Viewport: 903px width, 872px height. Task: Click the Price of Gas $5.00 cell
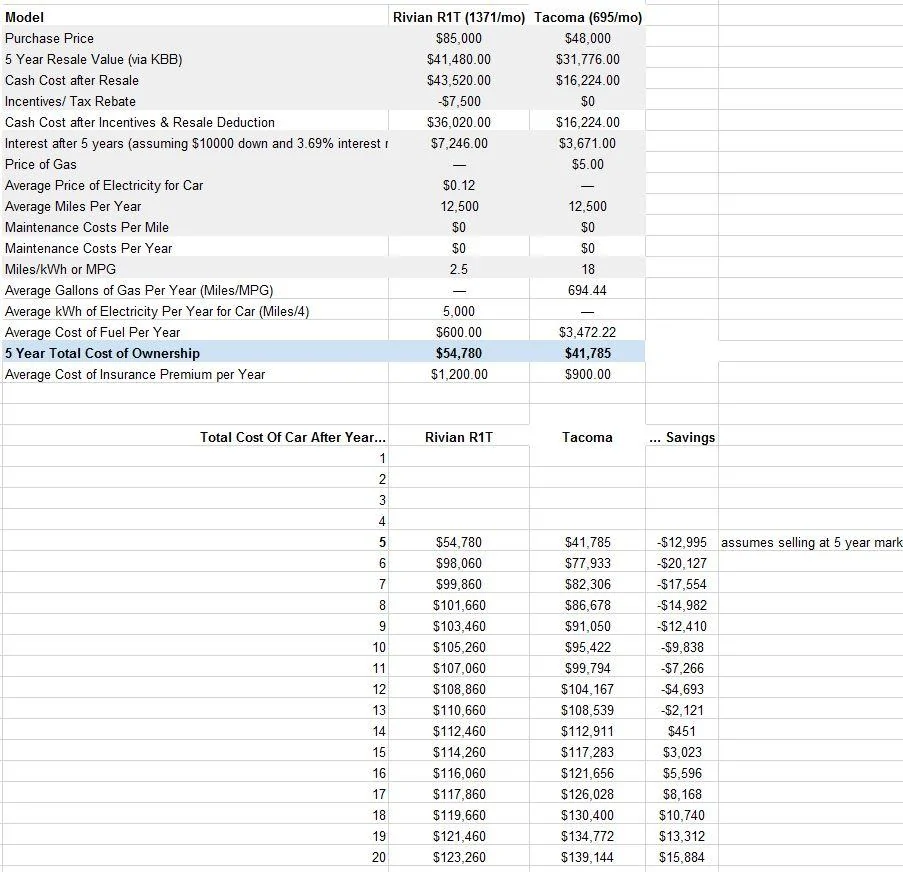(587, 165)
